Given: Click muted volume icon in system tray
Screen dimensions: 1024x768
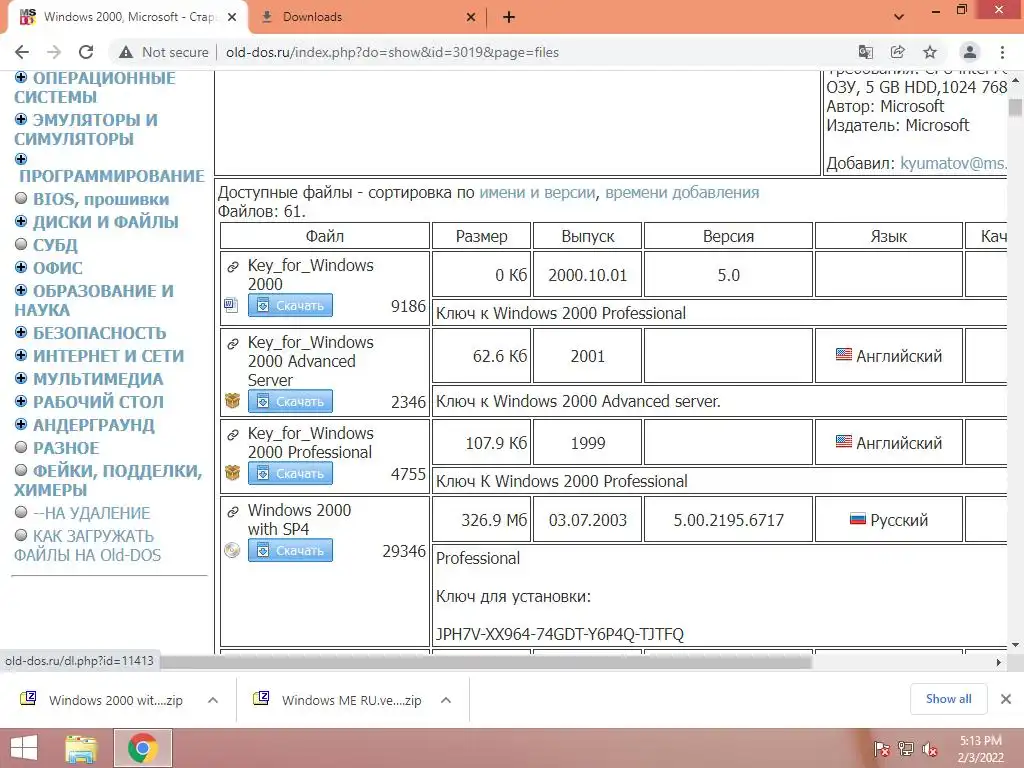Looking at the screenshot, I should tap(931, 749).
